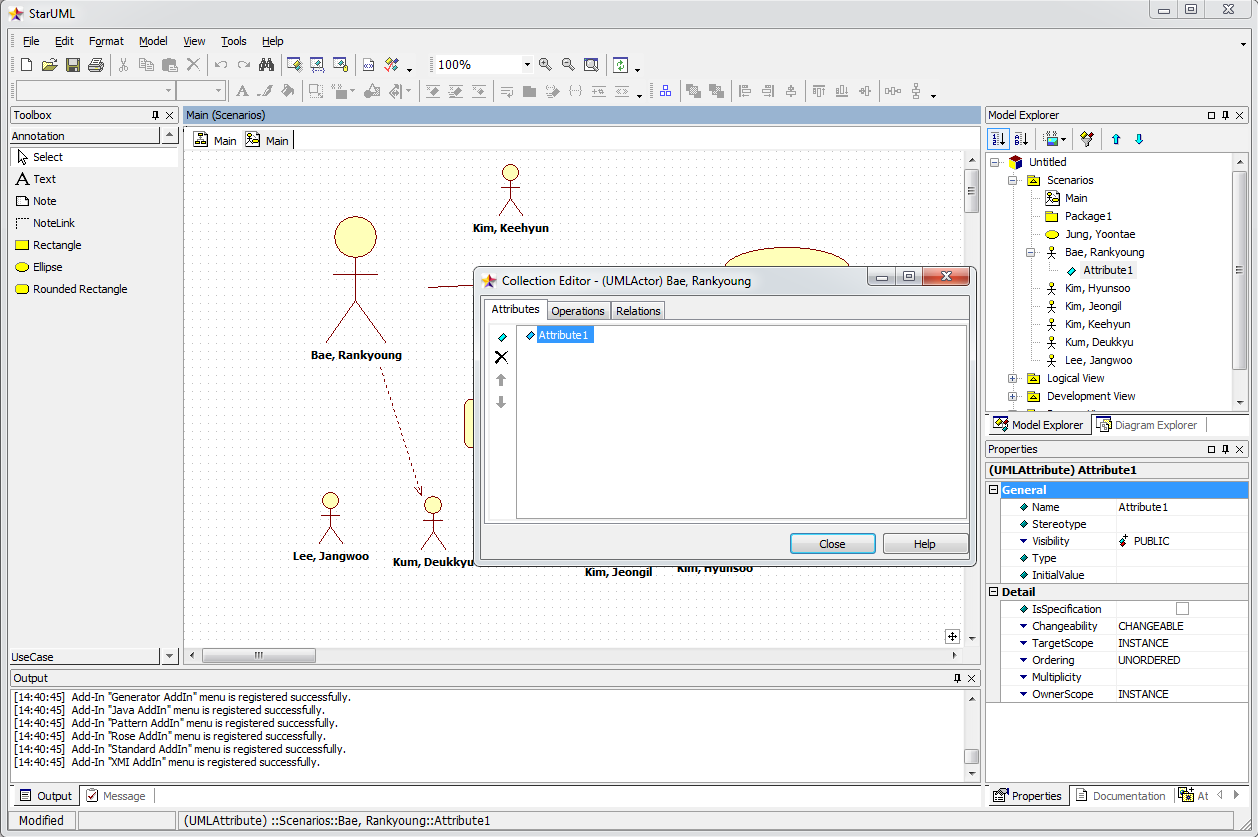Open the Model menu
The height and width of the screenshot is (837, 1258).
pos(153,41)
